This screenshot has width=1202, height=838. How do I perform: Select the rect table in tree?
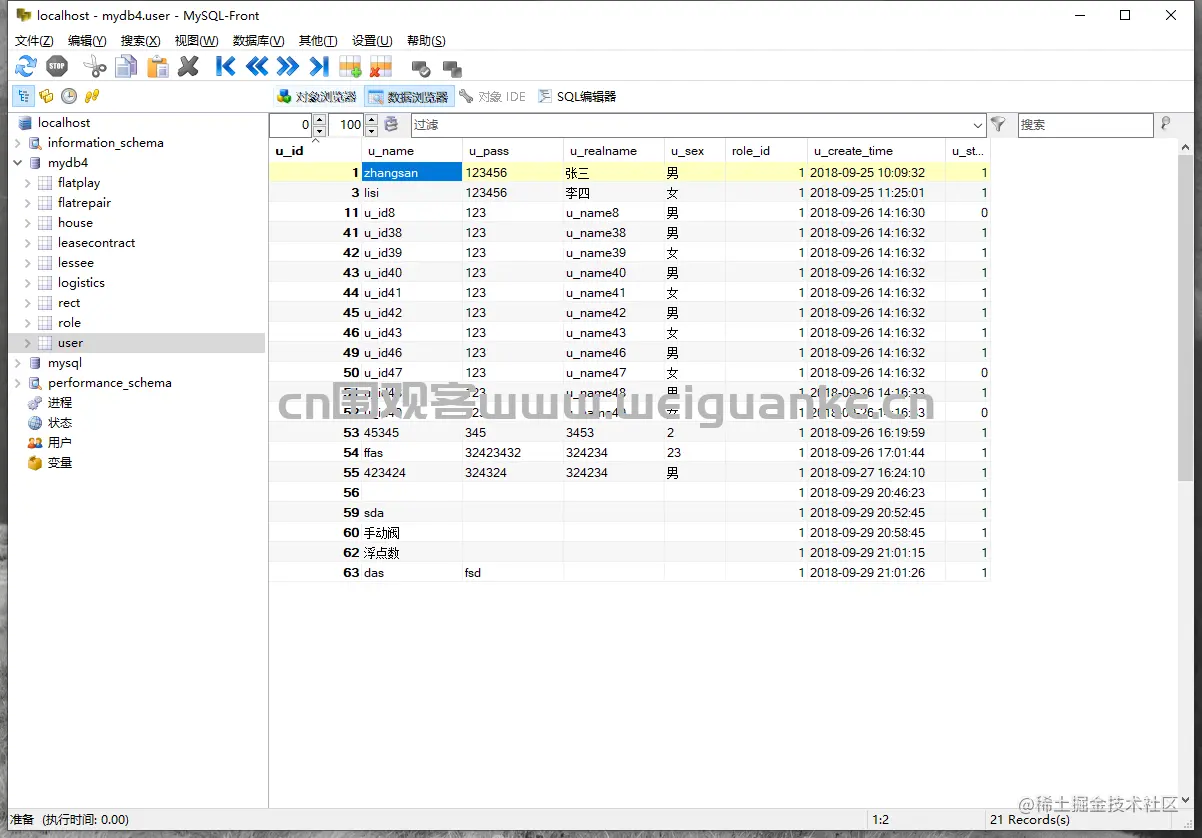(69, 303)
